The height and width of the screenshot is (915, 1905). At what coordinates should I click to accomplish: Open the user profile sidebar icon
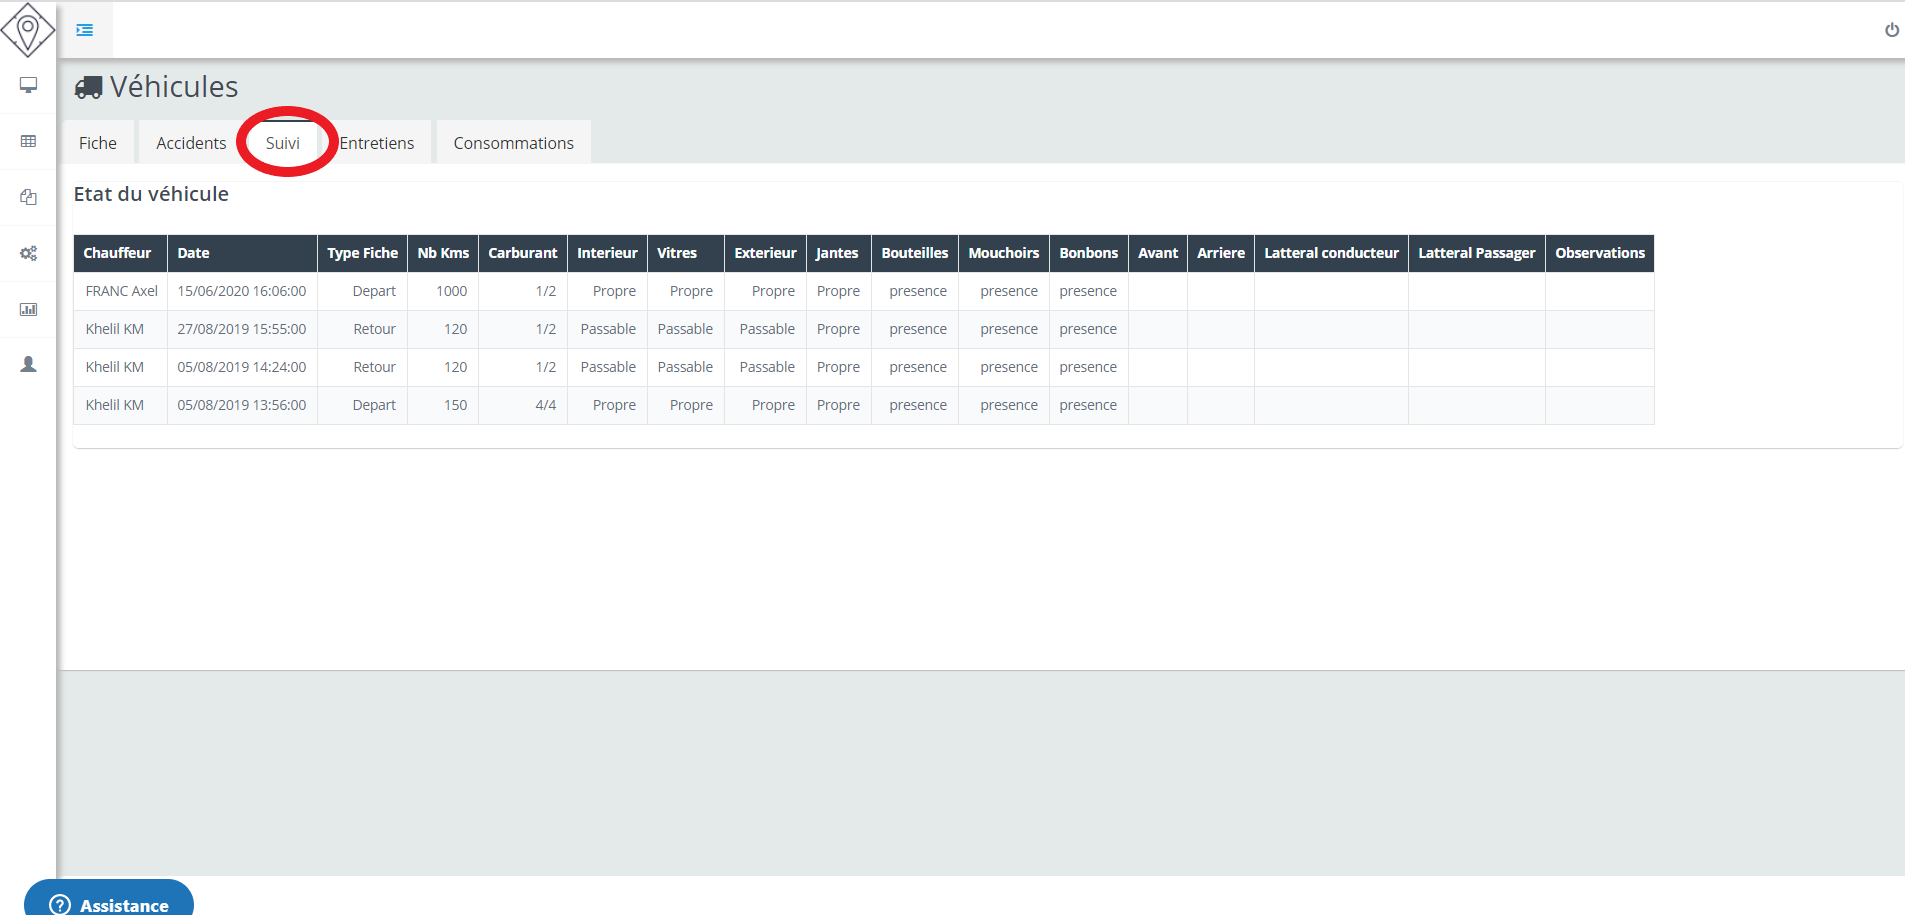[x=28, y=364]
